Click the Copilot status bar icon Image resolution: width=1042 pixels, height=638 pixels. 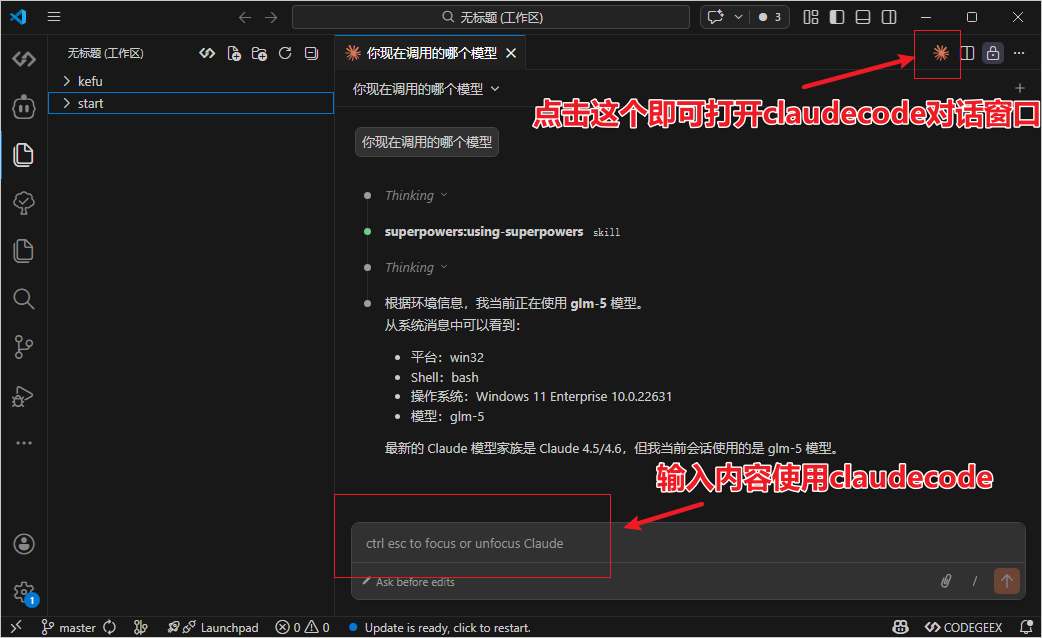[900, 627]
